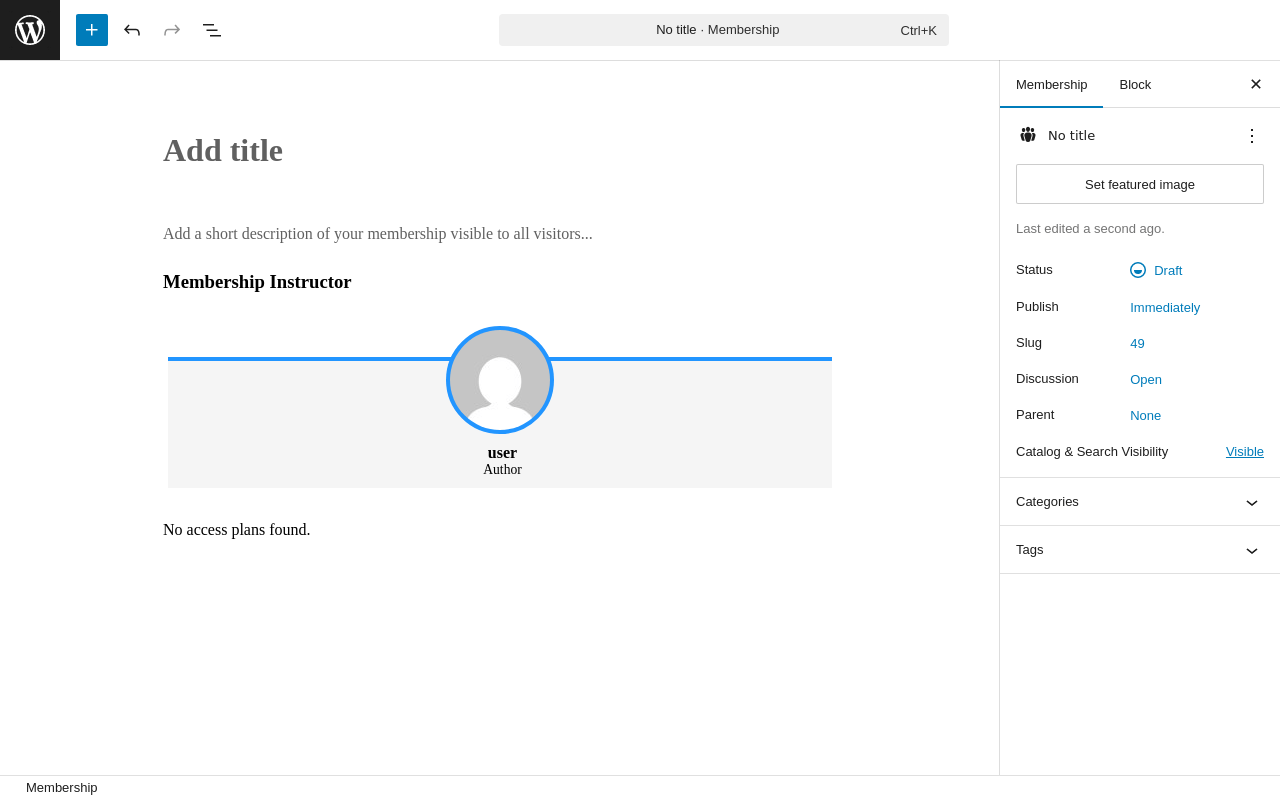The height and width of the screenshot is (800, 1280).
Task: Open the document overview list icon
Action: point(212,30)
